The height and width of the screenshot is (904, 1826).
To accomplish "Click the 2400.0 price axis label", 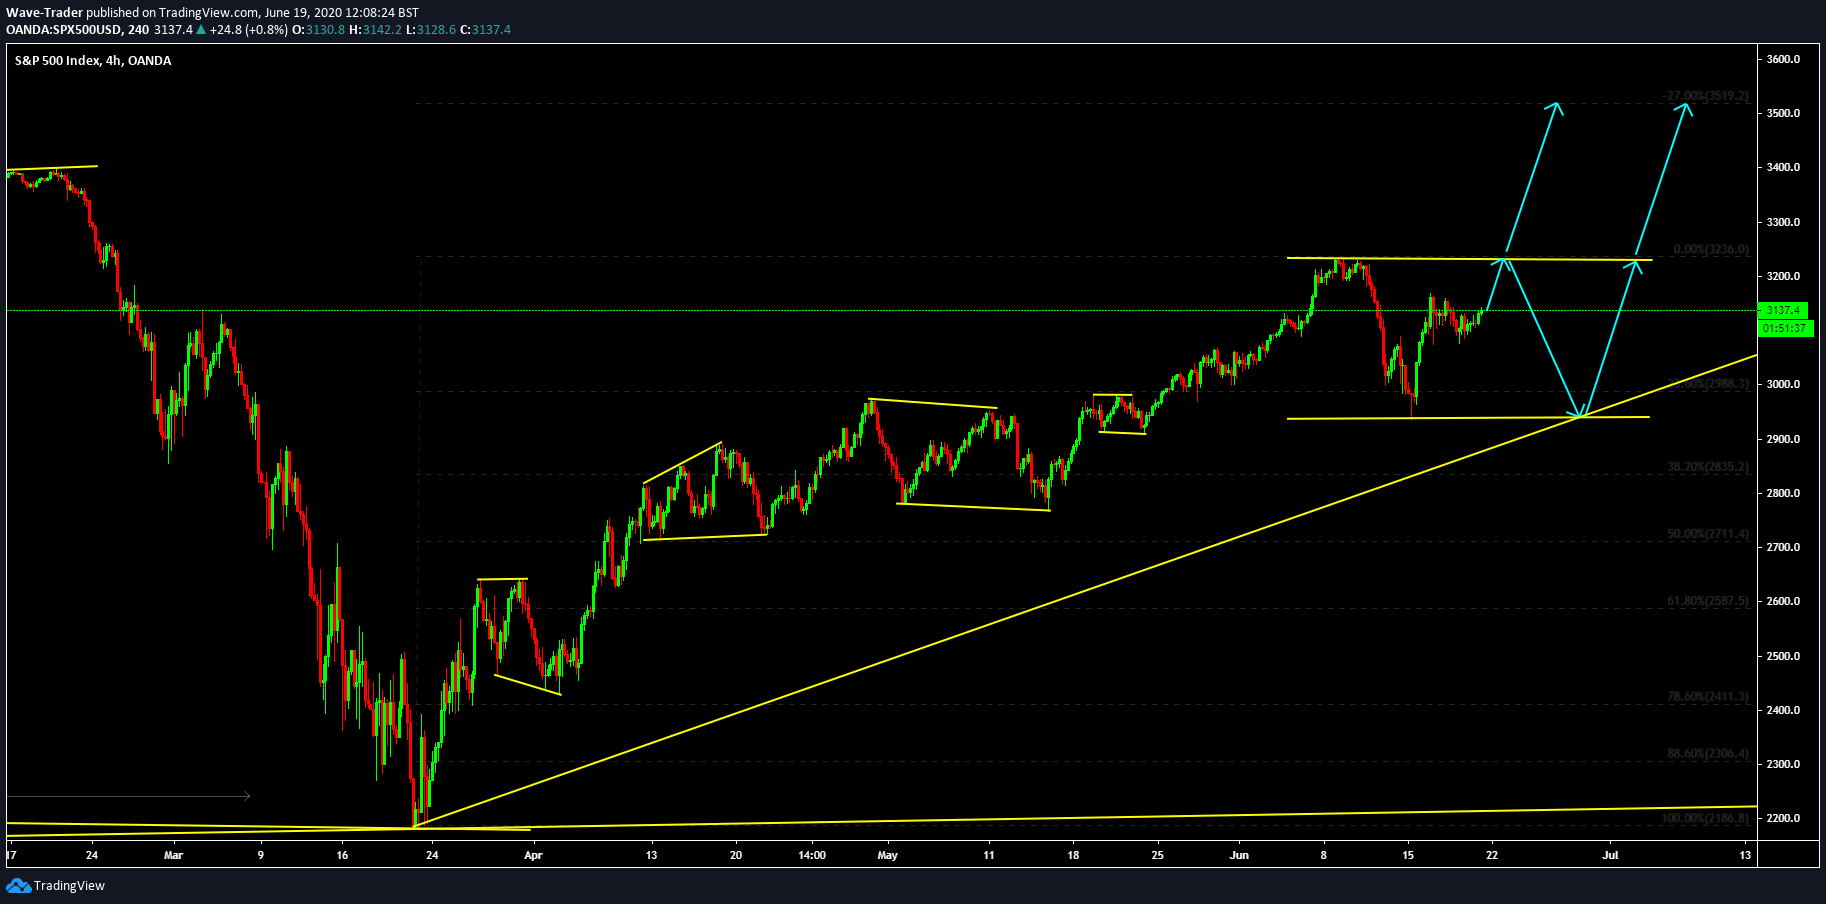I will point(1783,710).
